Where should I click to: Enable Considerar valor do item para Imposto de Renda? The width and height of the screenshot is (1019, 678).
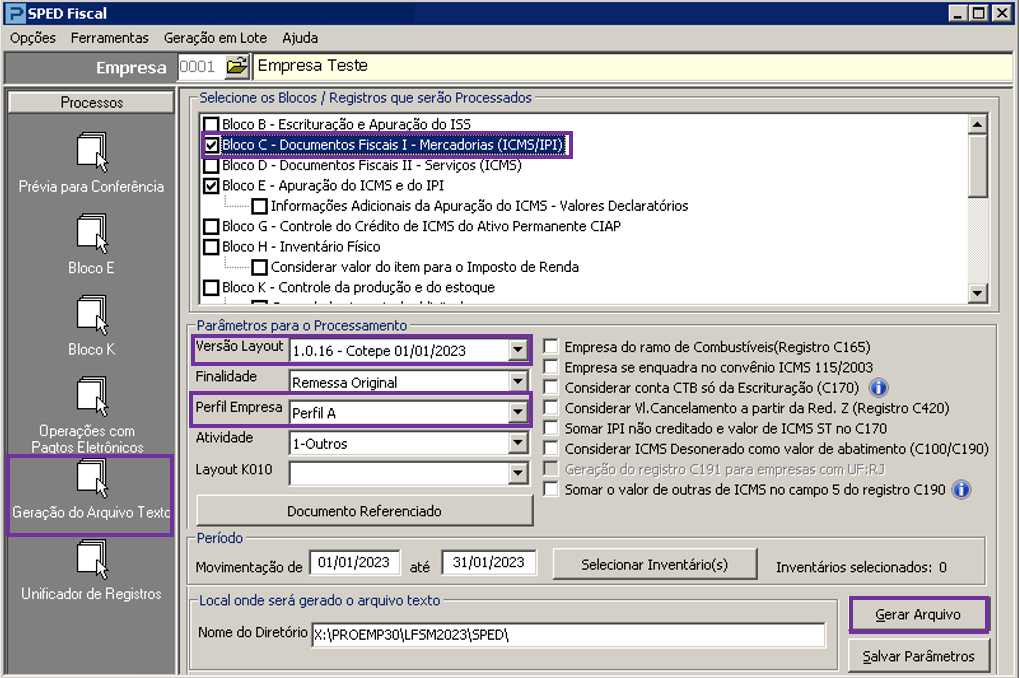(x=260, y=267)
